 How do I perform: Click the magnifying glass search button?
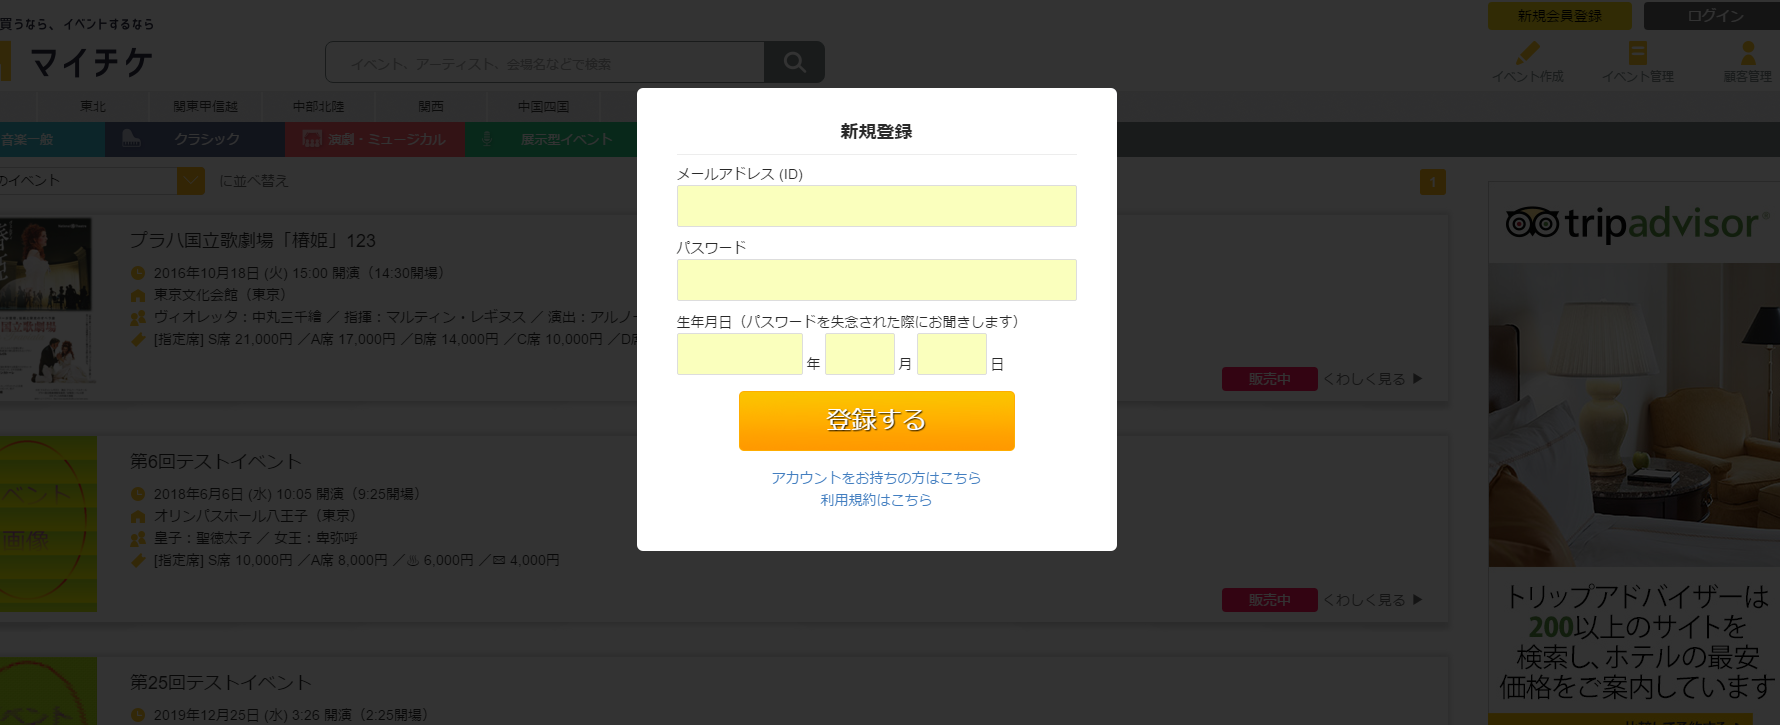coord(794,62)
